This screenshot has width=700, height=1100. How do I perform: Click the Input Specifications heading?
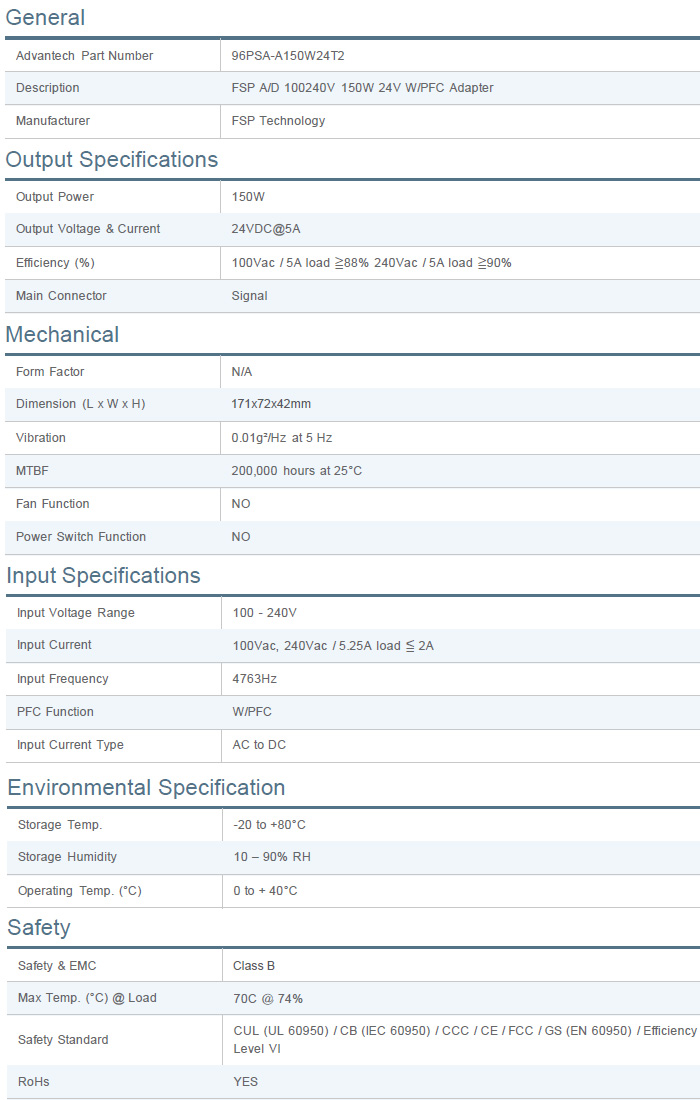tap(103, 576)
